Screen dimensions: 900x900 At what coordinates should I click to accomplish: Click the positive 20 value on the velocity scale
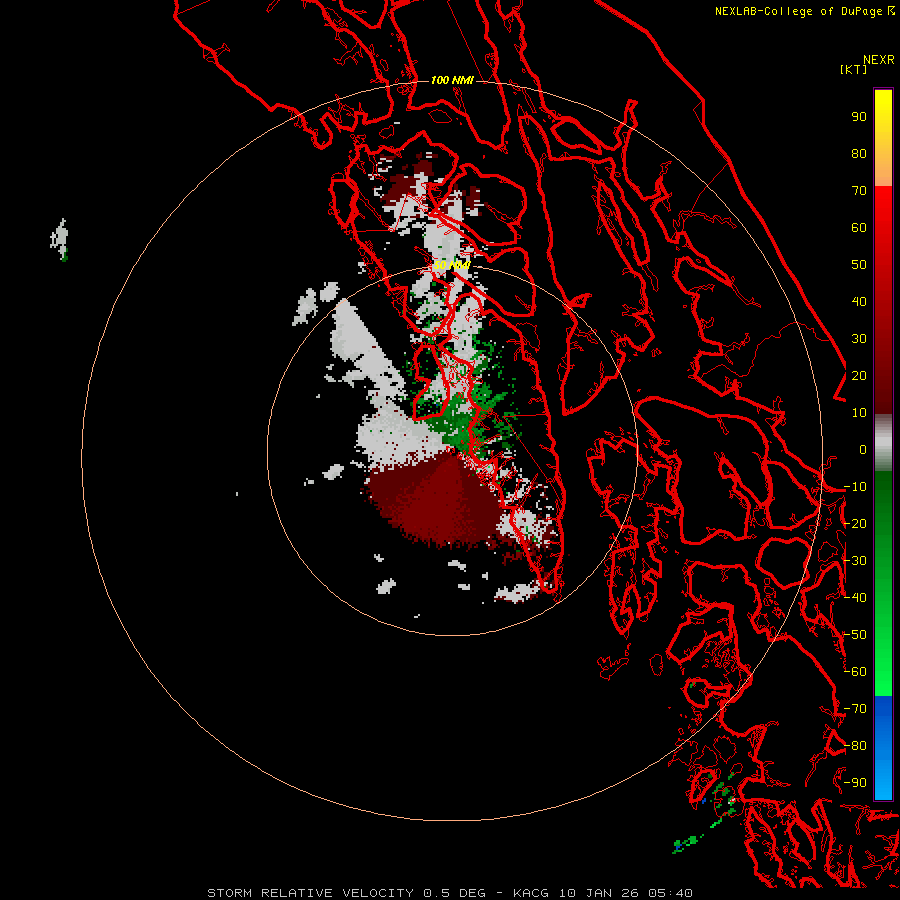point(859,375)
